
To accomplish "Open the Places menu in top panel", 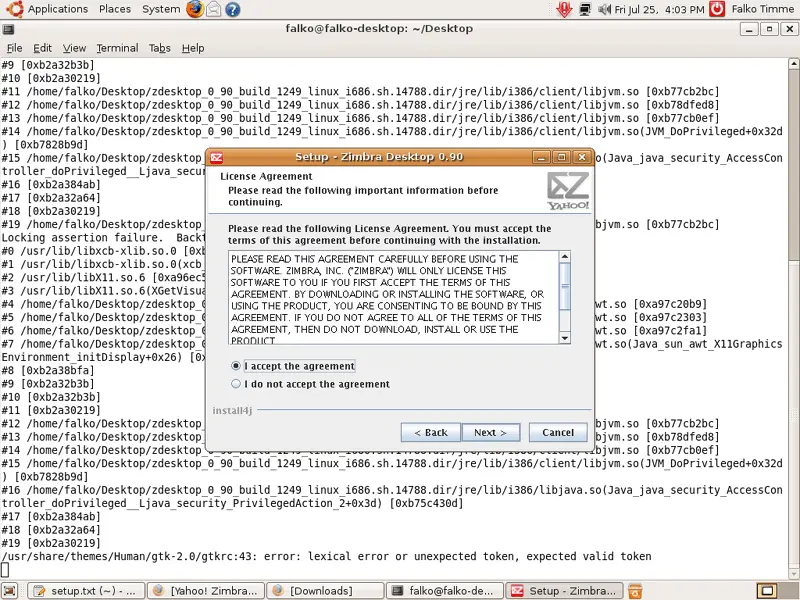I will coord(115,9).
